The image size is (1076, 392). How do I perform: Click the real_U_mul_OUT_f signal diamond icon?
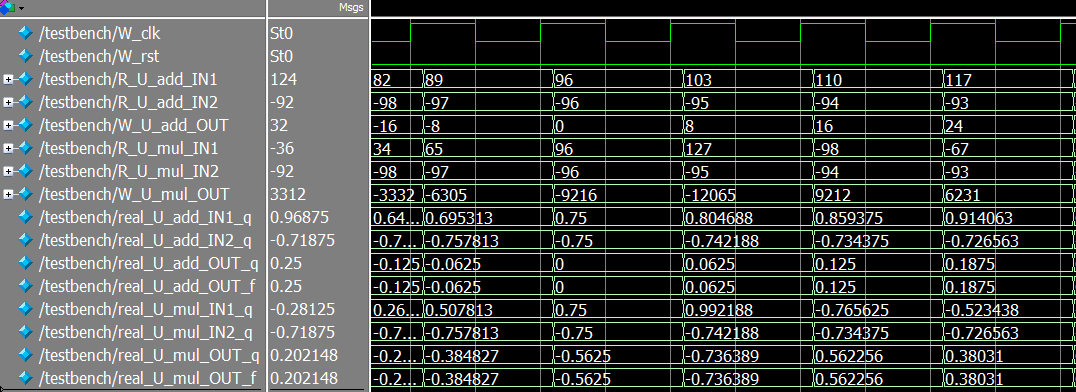click(25, 377)
